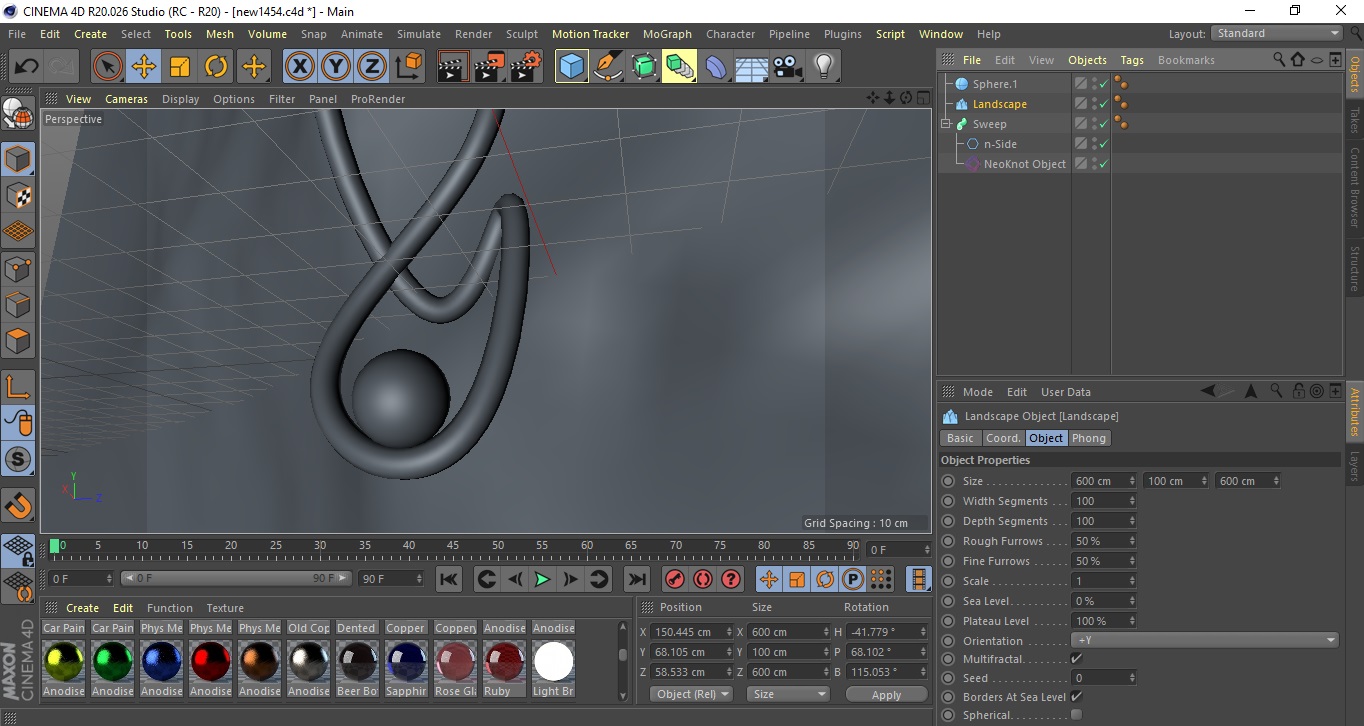
Task: Open Edit Render Settings icon
Action: pyautogui.click(x=526, y=67)
